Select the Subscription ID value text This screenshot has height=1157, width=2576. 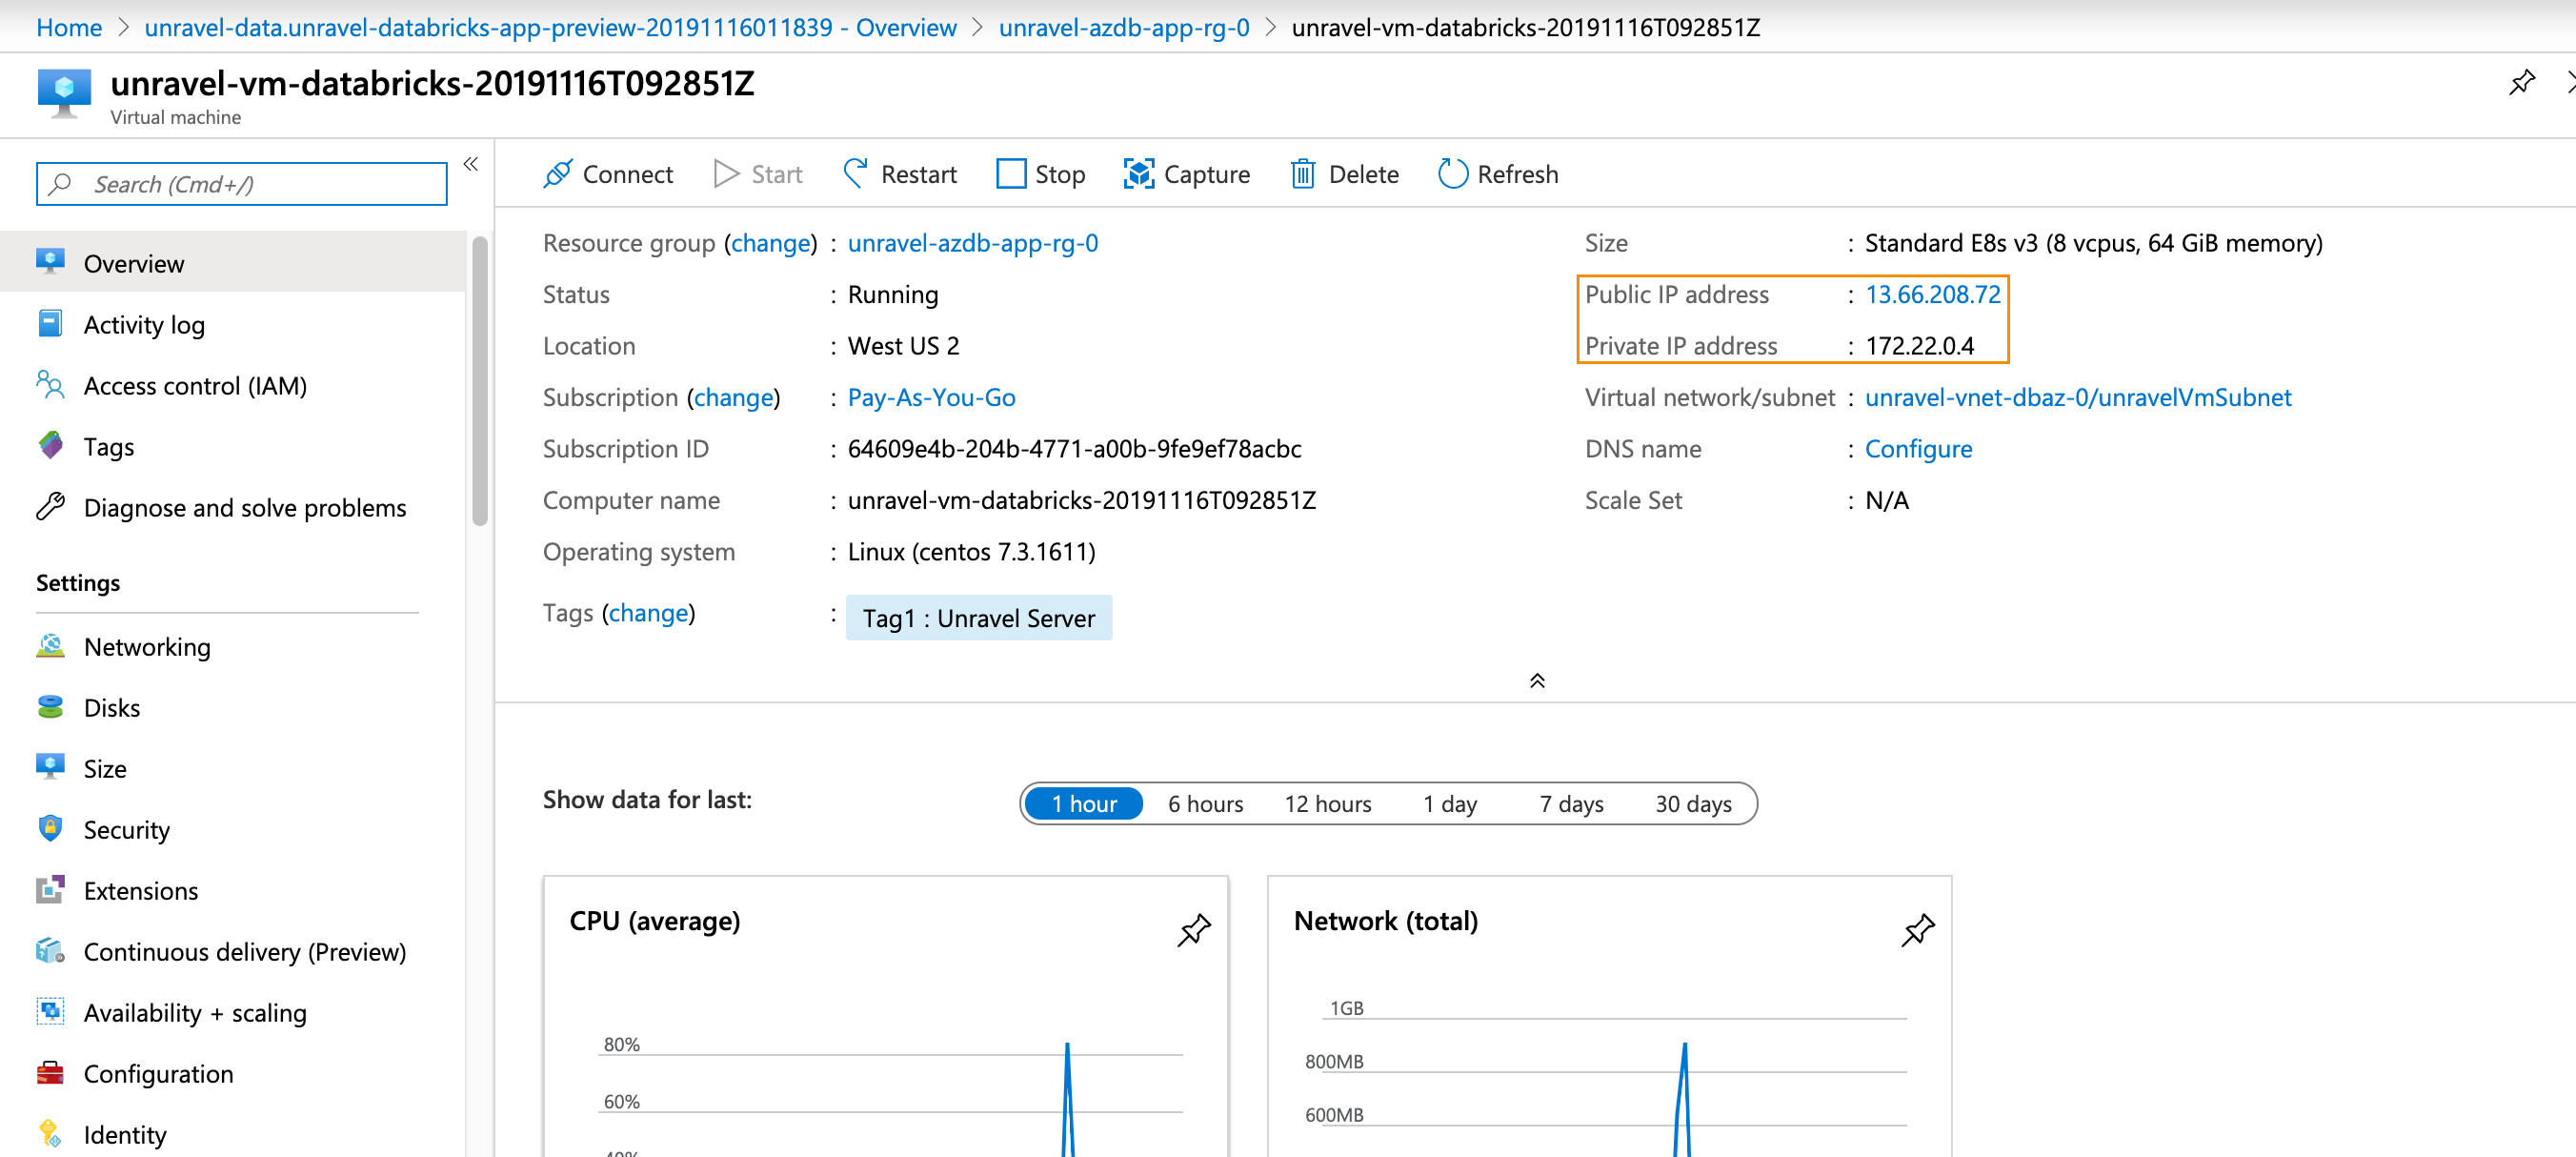coord(1074,448)
